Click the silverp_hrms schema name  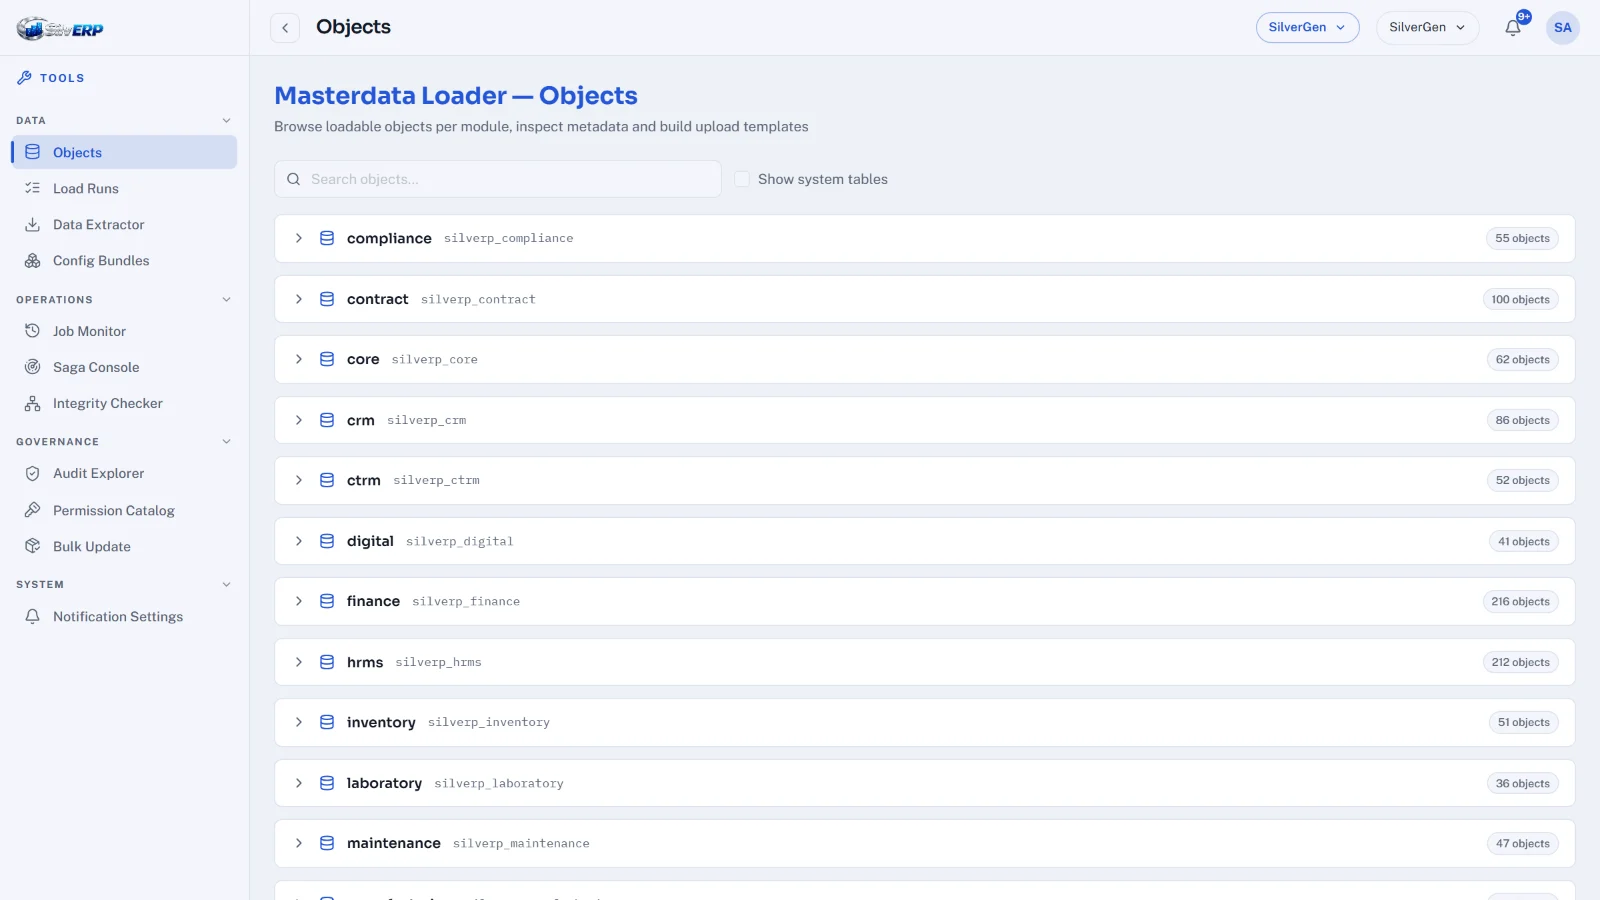(x=438, y=662)
